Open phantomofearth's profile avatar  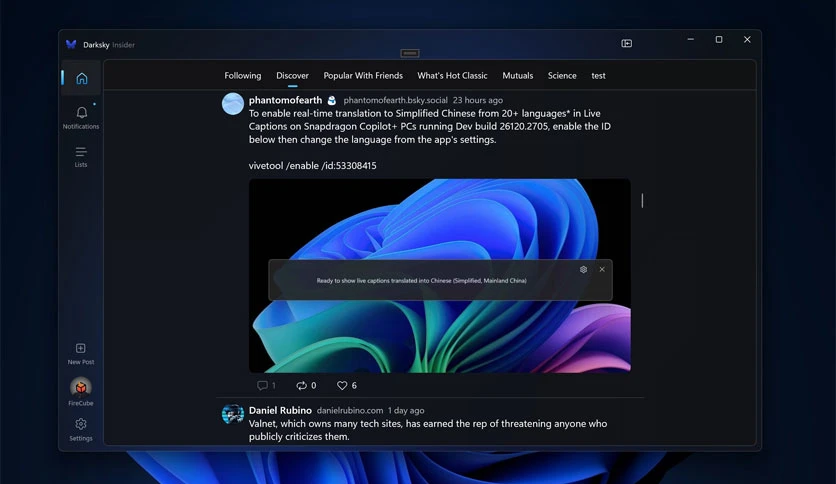pos(233,103)
